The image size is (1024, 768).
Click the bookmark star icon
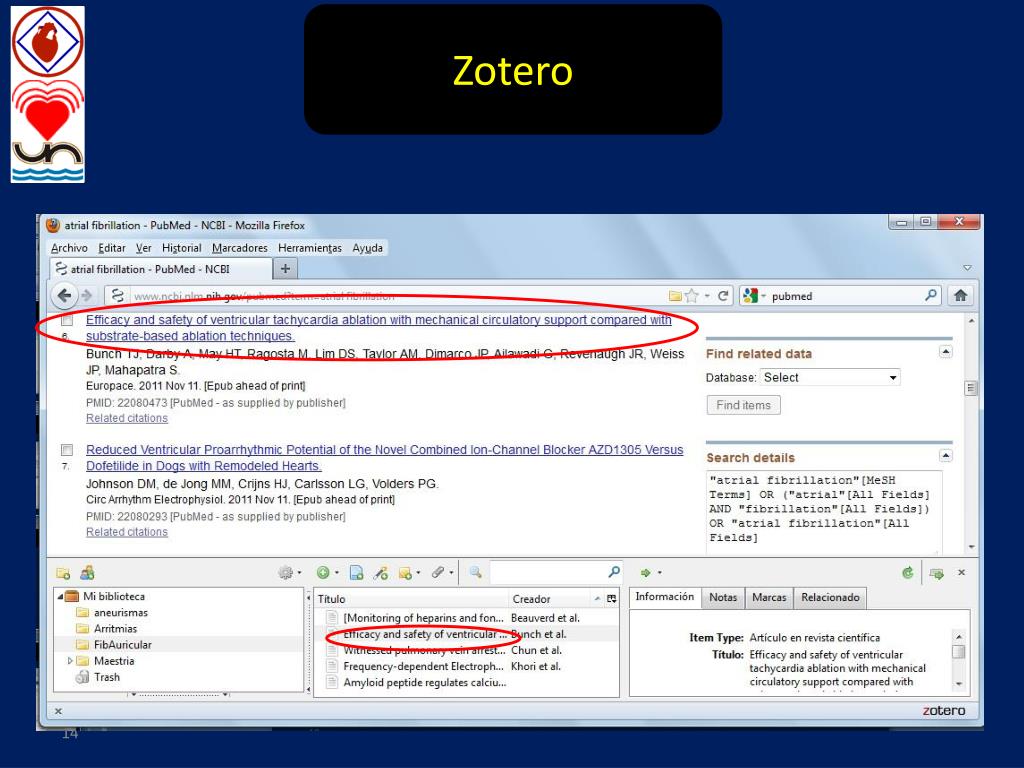692,296
